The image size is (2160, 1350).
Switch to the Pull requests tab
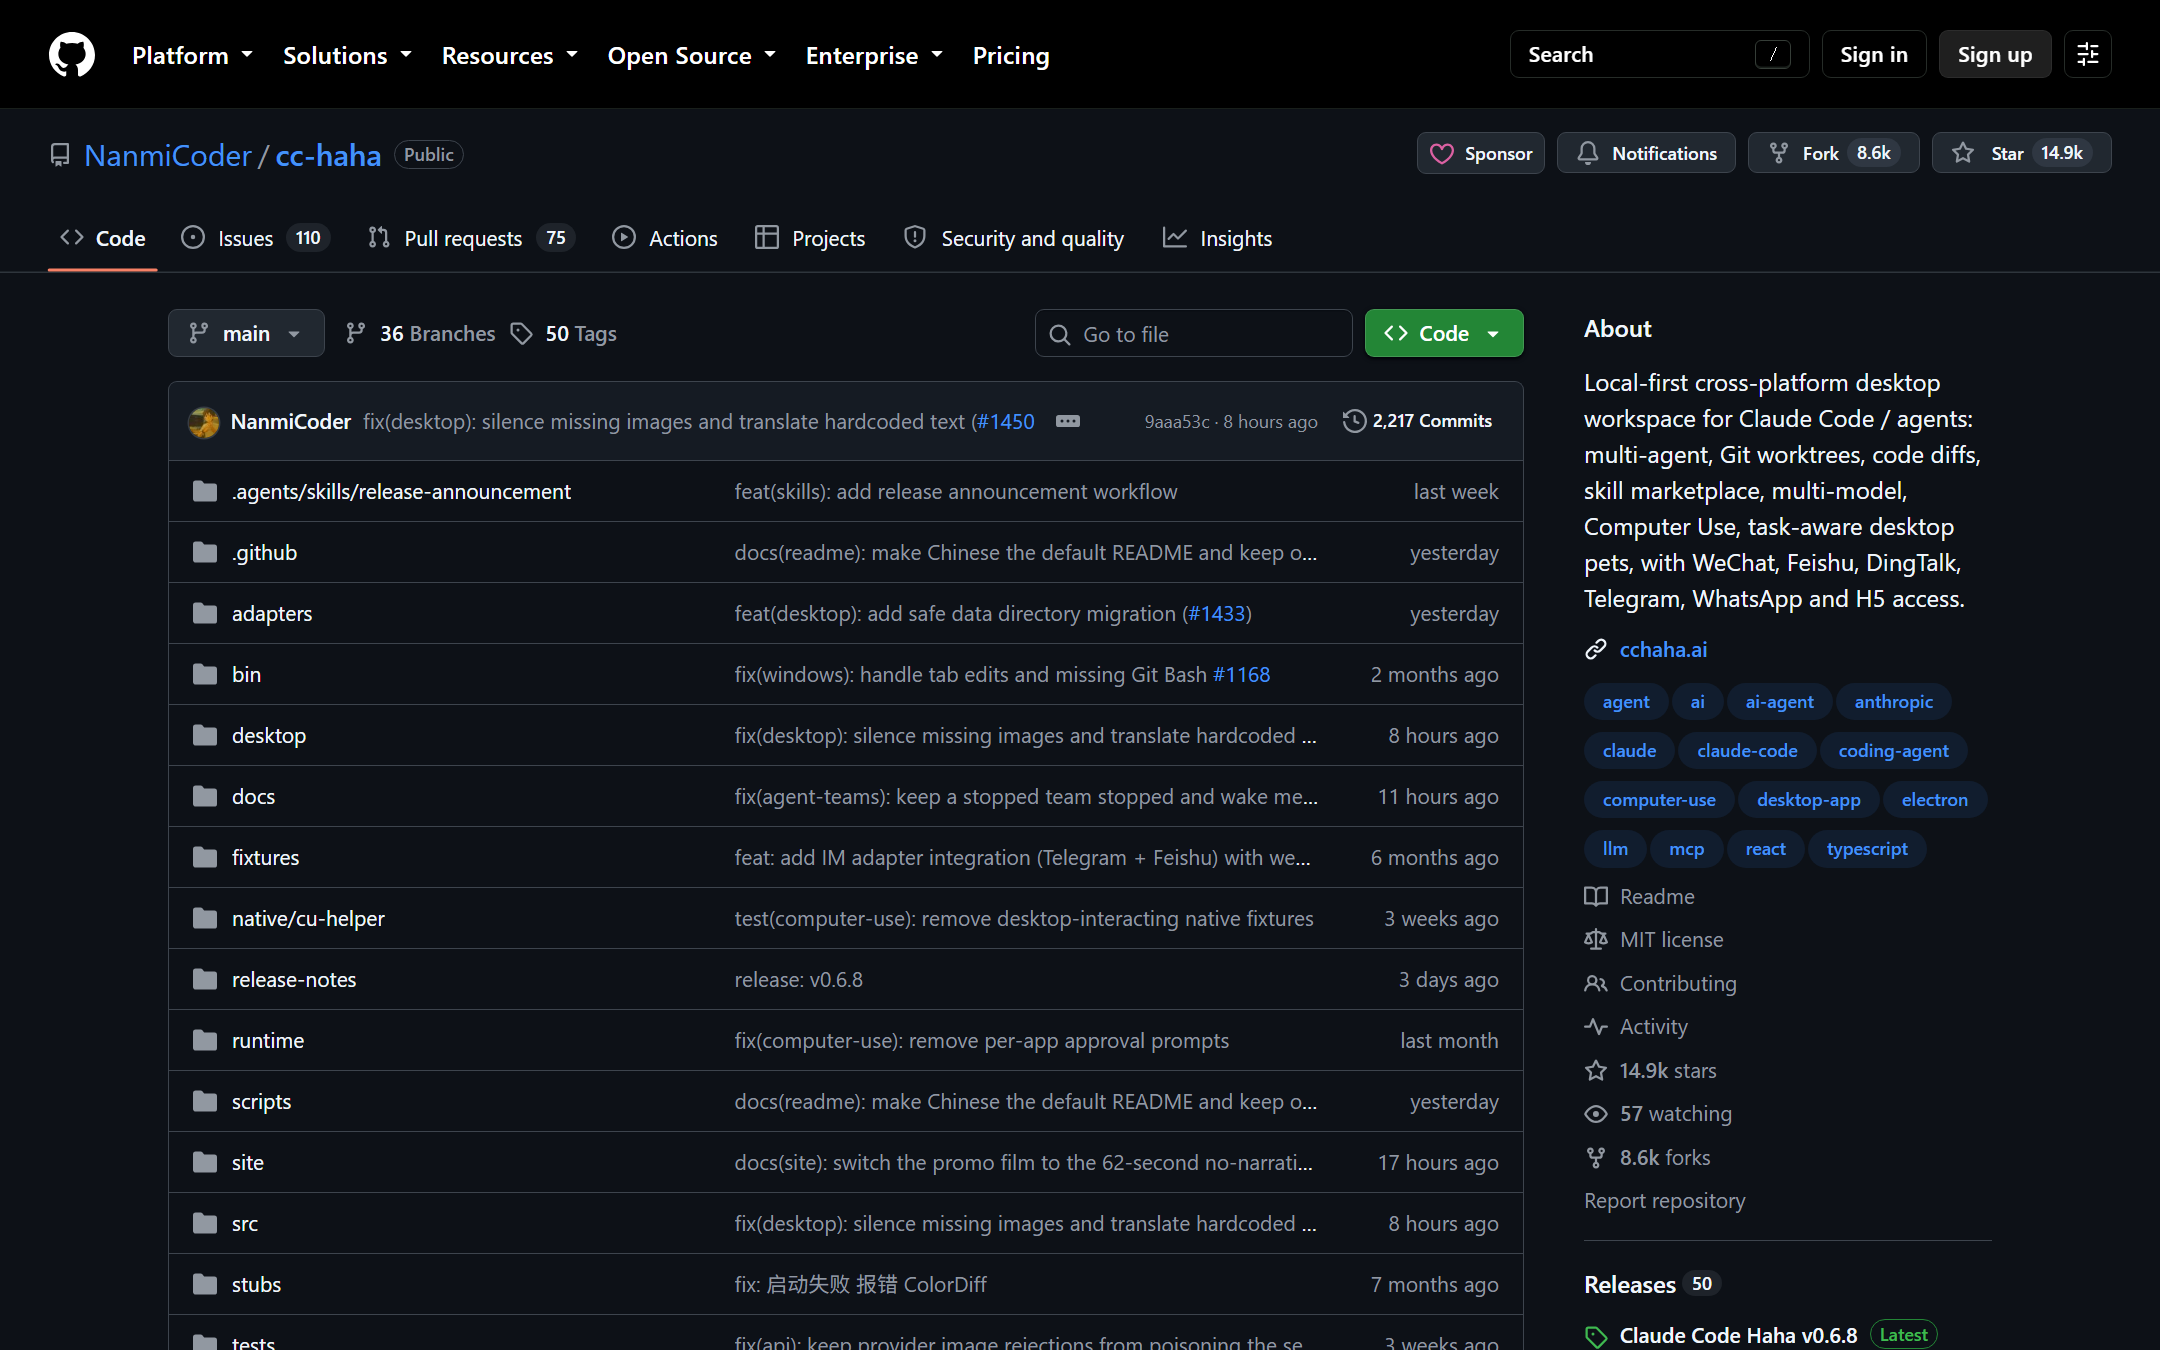471,238
